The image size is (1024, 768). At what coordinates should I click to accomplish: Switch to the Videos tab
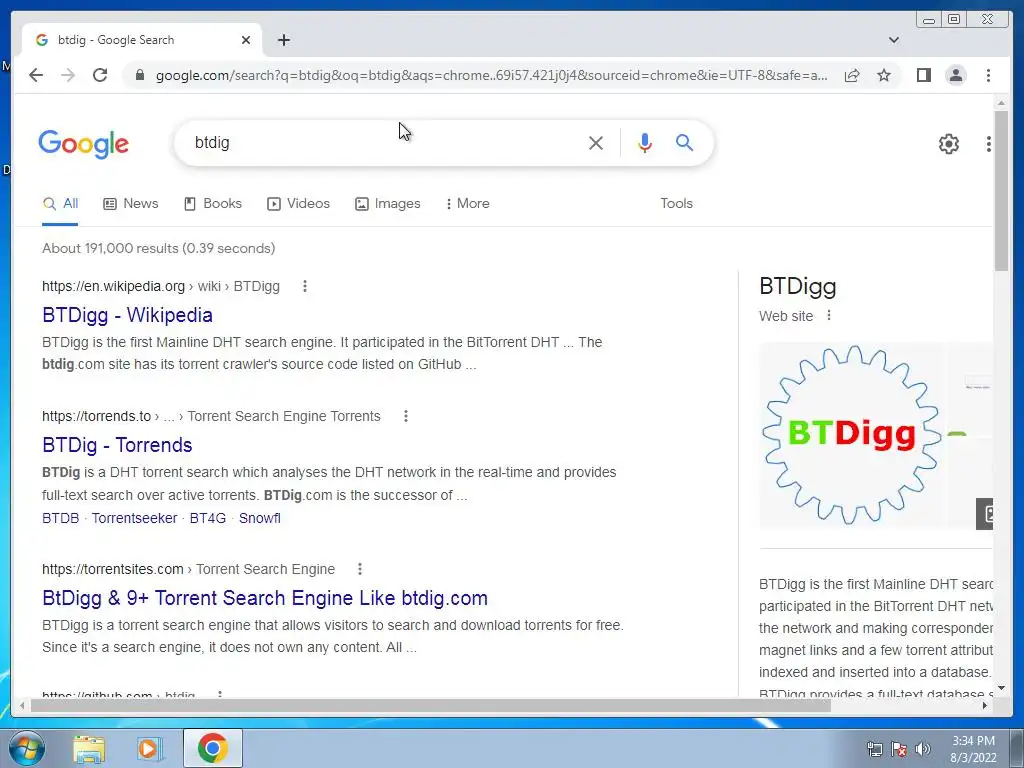298,203
